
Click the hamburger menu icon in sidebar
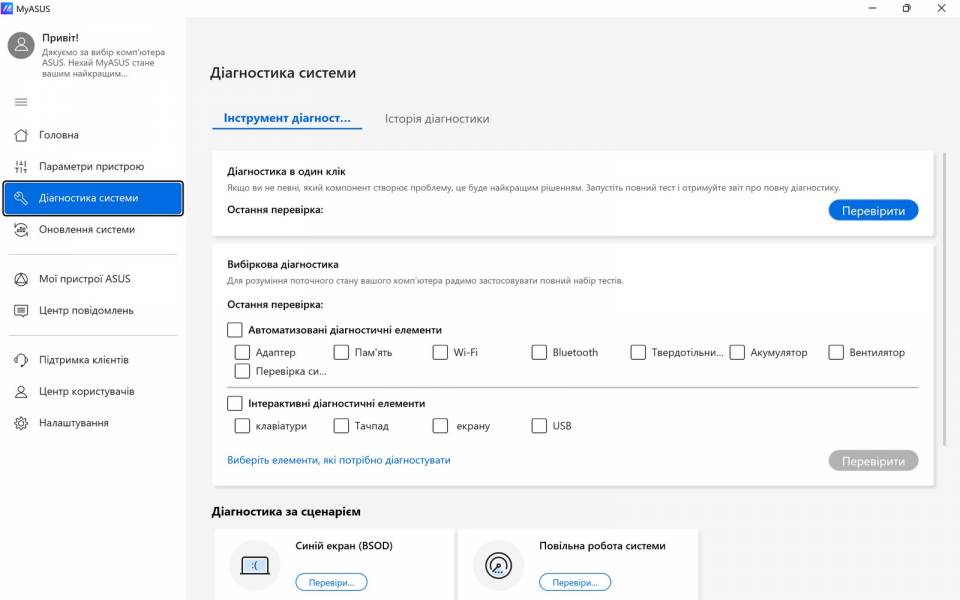point(21,102)
